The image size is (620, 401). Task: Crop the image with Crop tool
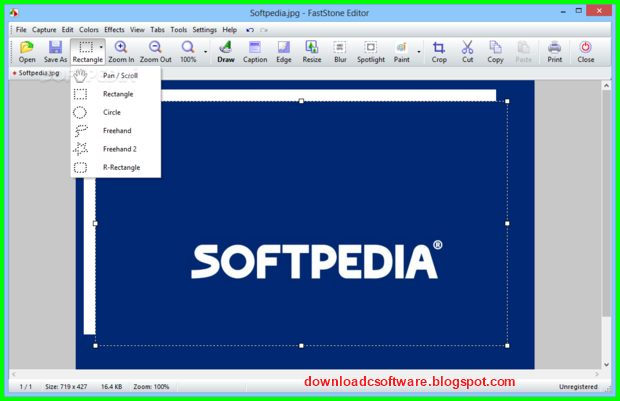coord(439,52)
